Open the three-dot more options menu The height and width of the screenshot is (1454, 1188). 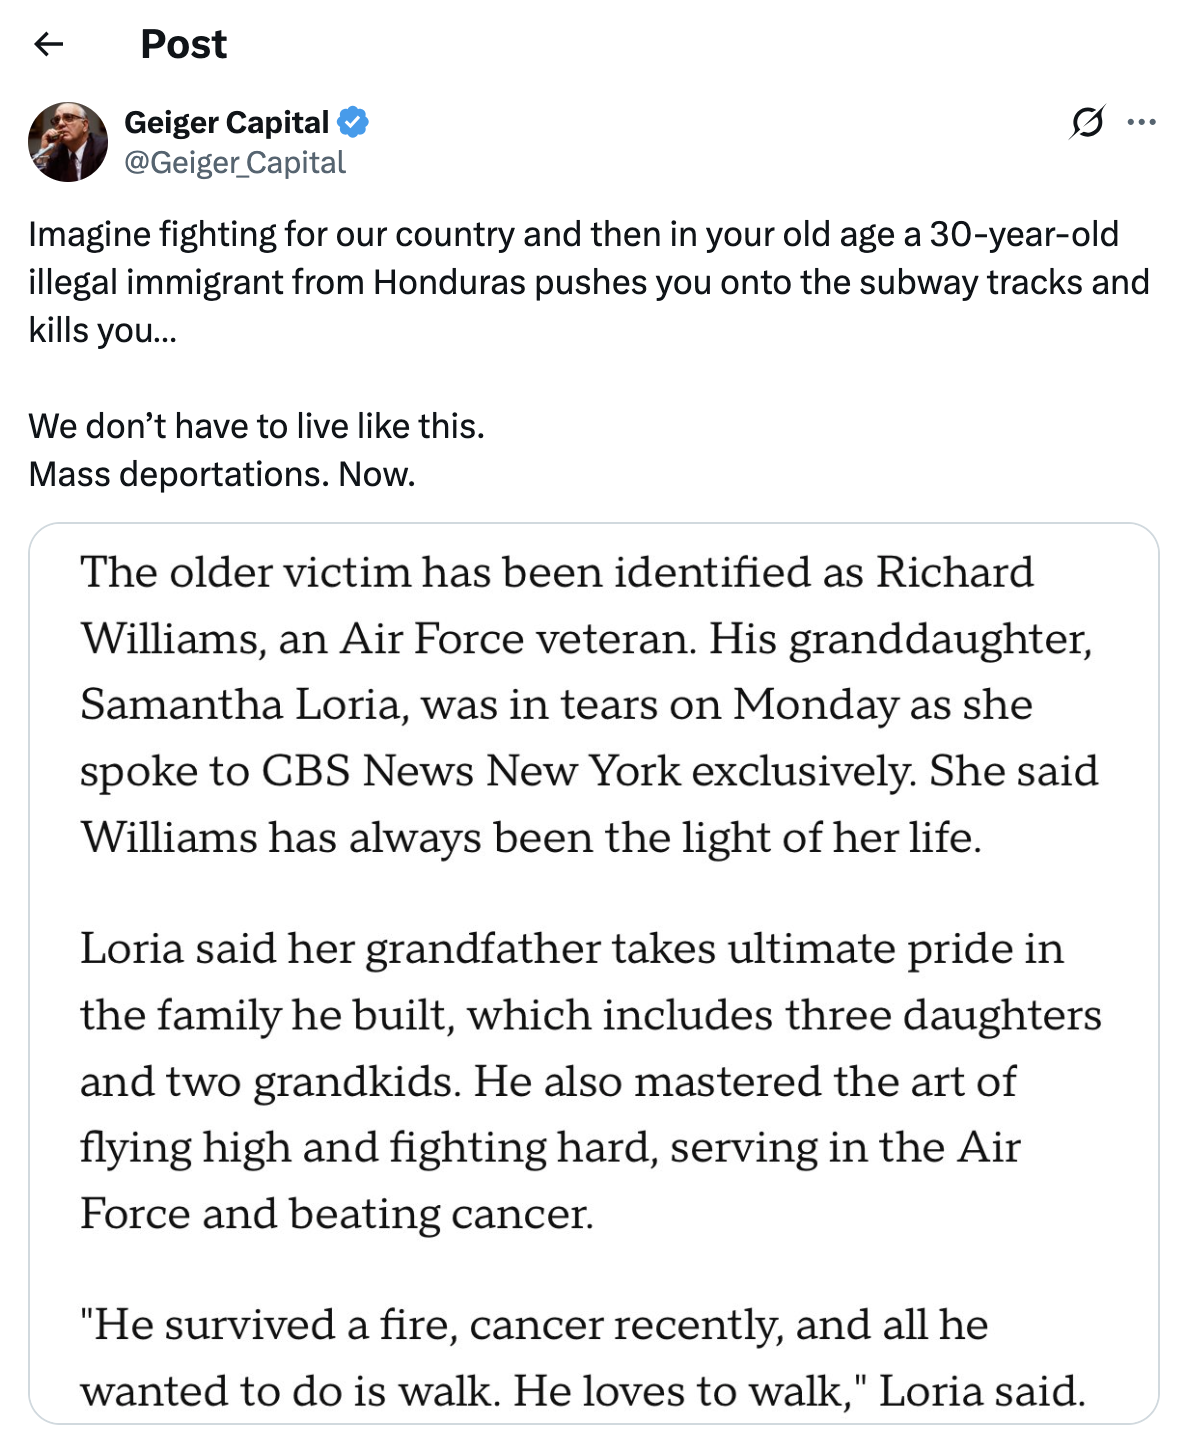1141,123
